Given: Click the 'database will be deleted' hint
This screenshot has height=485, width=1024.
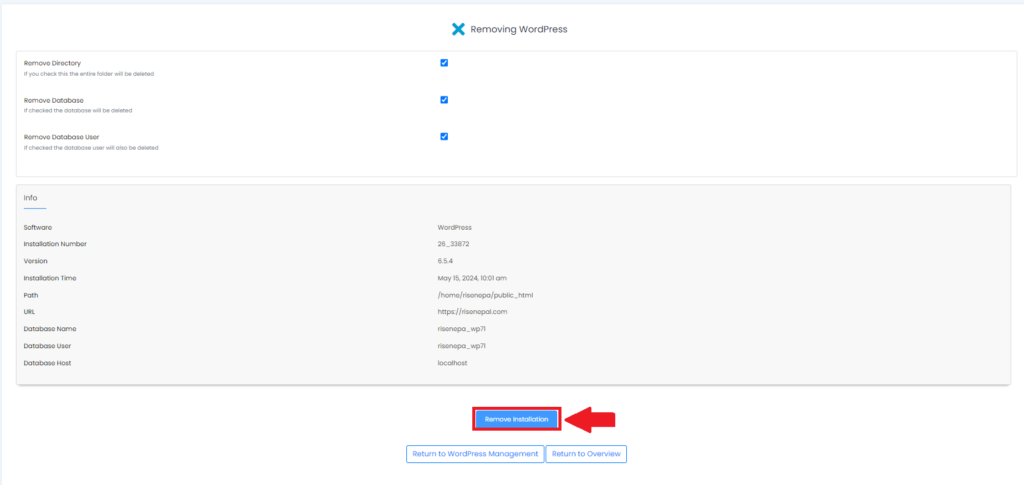Looking at the screenshot, I should (78, 111).
